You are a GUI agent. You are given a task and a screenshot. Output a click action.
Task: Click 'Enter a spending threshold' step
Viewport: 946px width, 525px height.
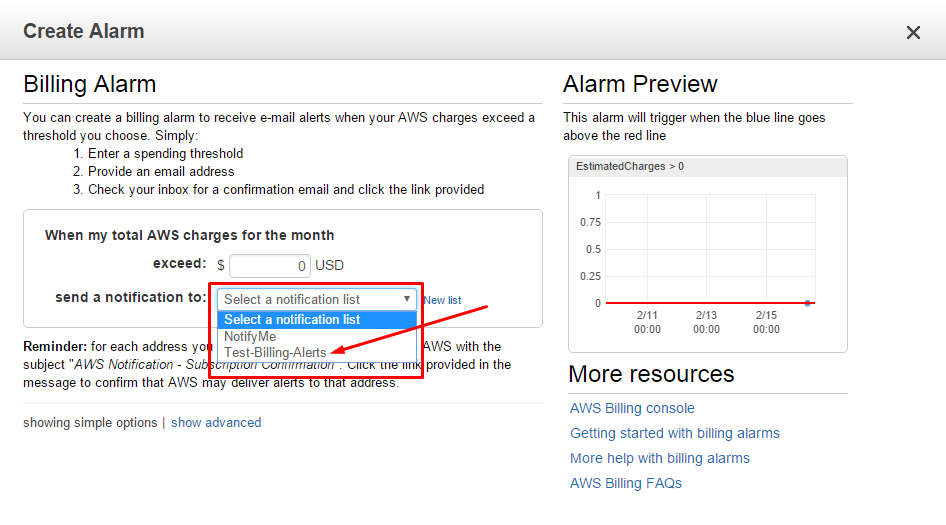click(165, 153)
